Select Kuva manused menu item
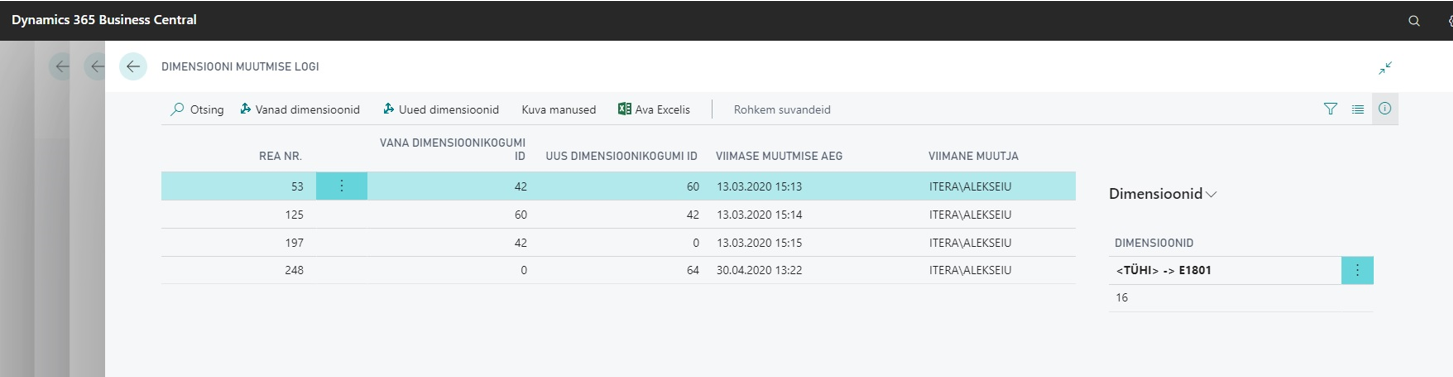Image resolution: width=1453 pixels, height=377 pixels. click(x=559, y=110)
